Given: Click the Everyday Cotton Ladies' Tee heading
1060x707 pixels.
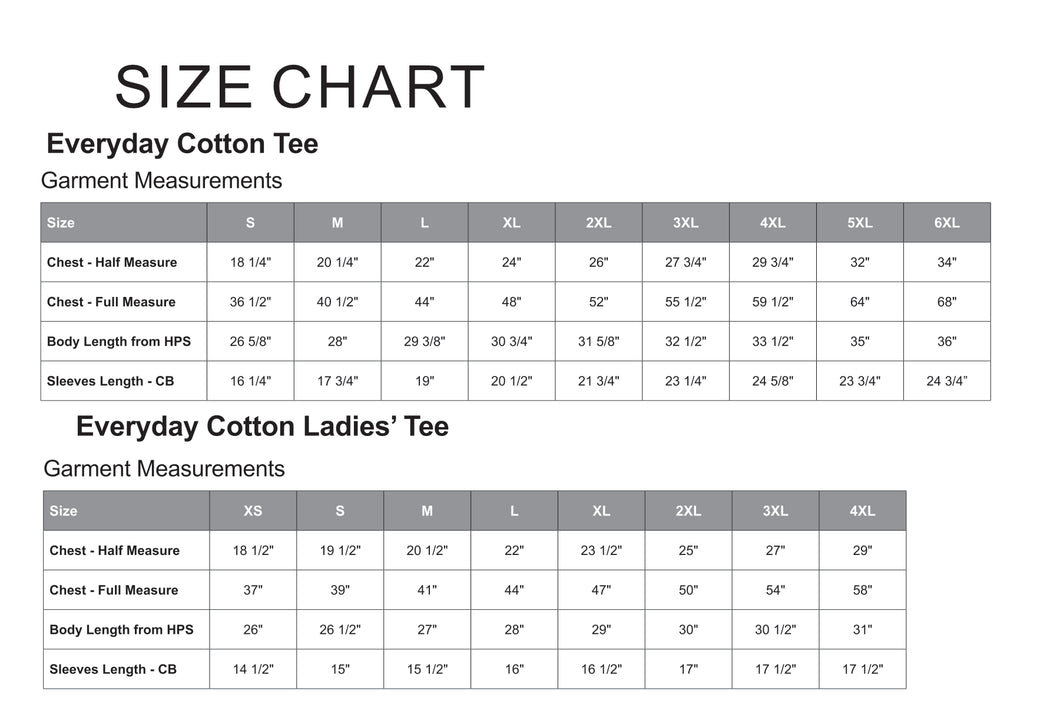Looking at the screenshot, I should pyautogui.click(x=262, y=427).
